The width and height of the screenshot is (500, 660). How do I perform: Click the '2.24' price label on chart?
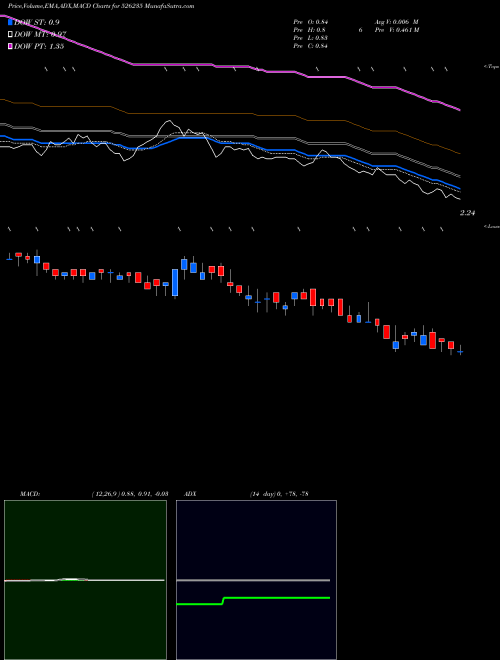467,213
